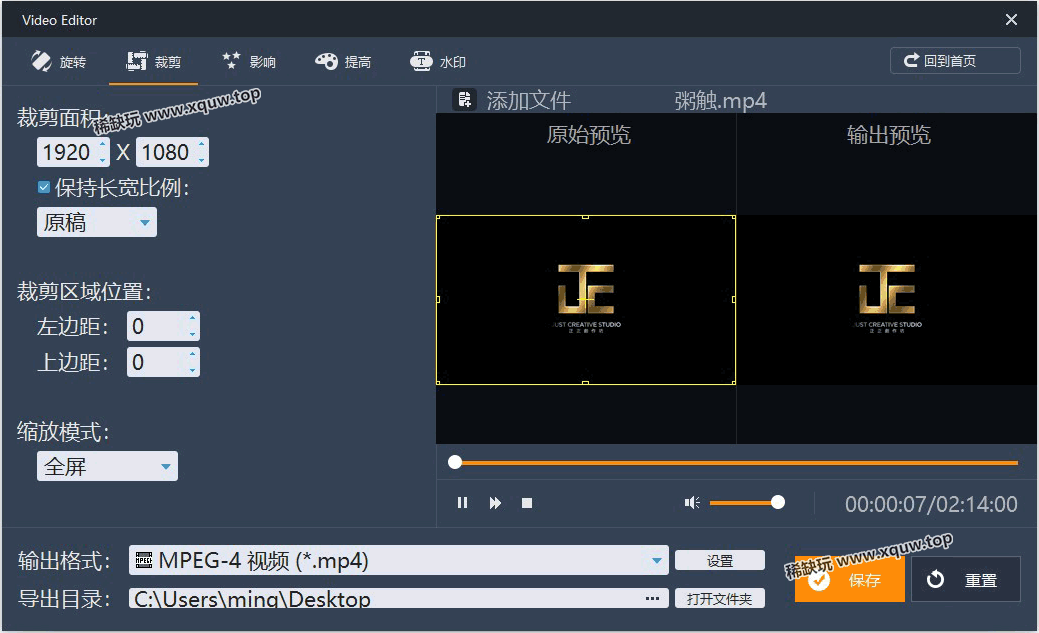Increase crop width with up arrow
The image size is (1039, 633).
coord(103,144)
